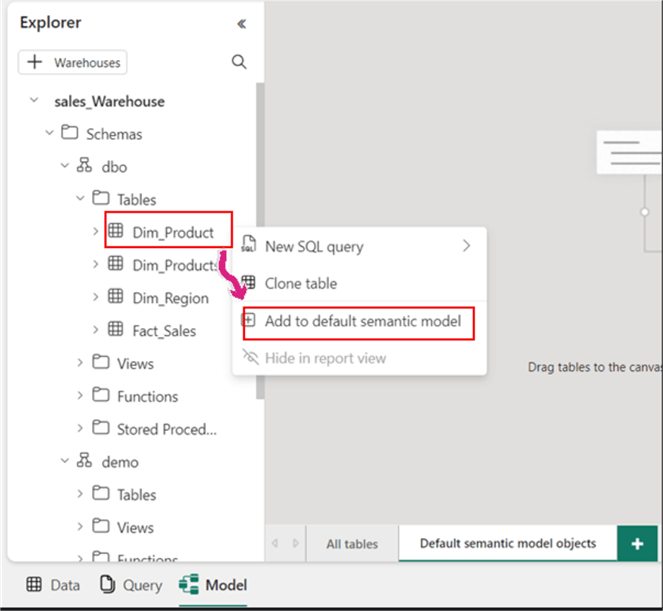Click the Dim_Products table grid icon
663x611 pixels.
[115, 263]
